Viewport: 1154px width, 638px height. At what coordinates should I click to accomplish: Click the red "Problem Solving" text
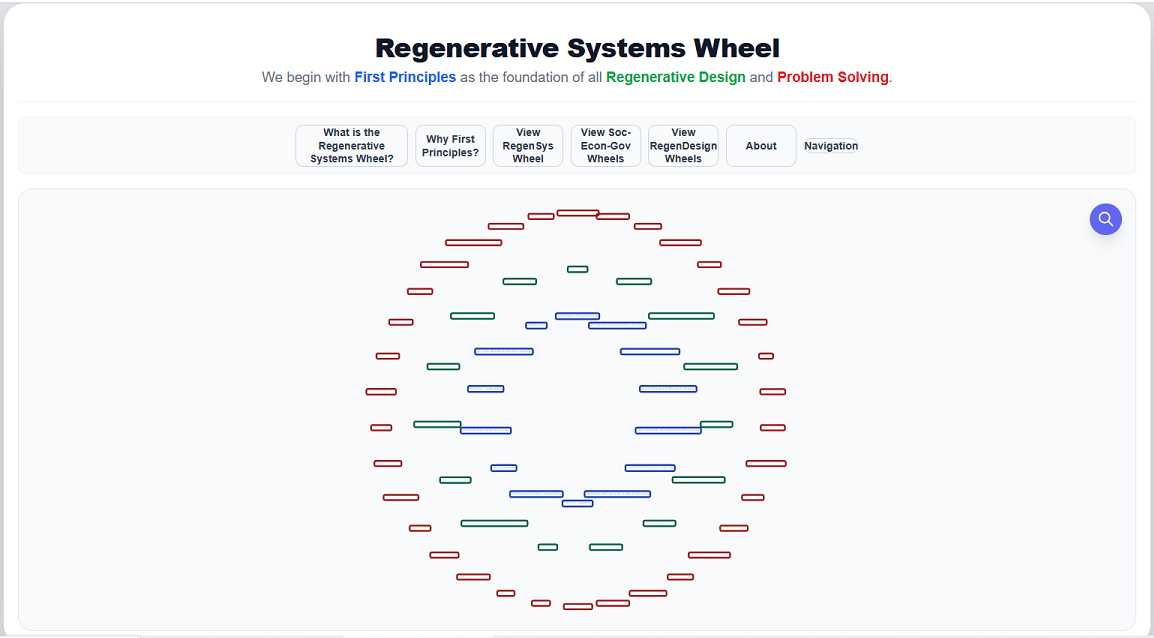click(x=832, y=77)
